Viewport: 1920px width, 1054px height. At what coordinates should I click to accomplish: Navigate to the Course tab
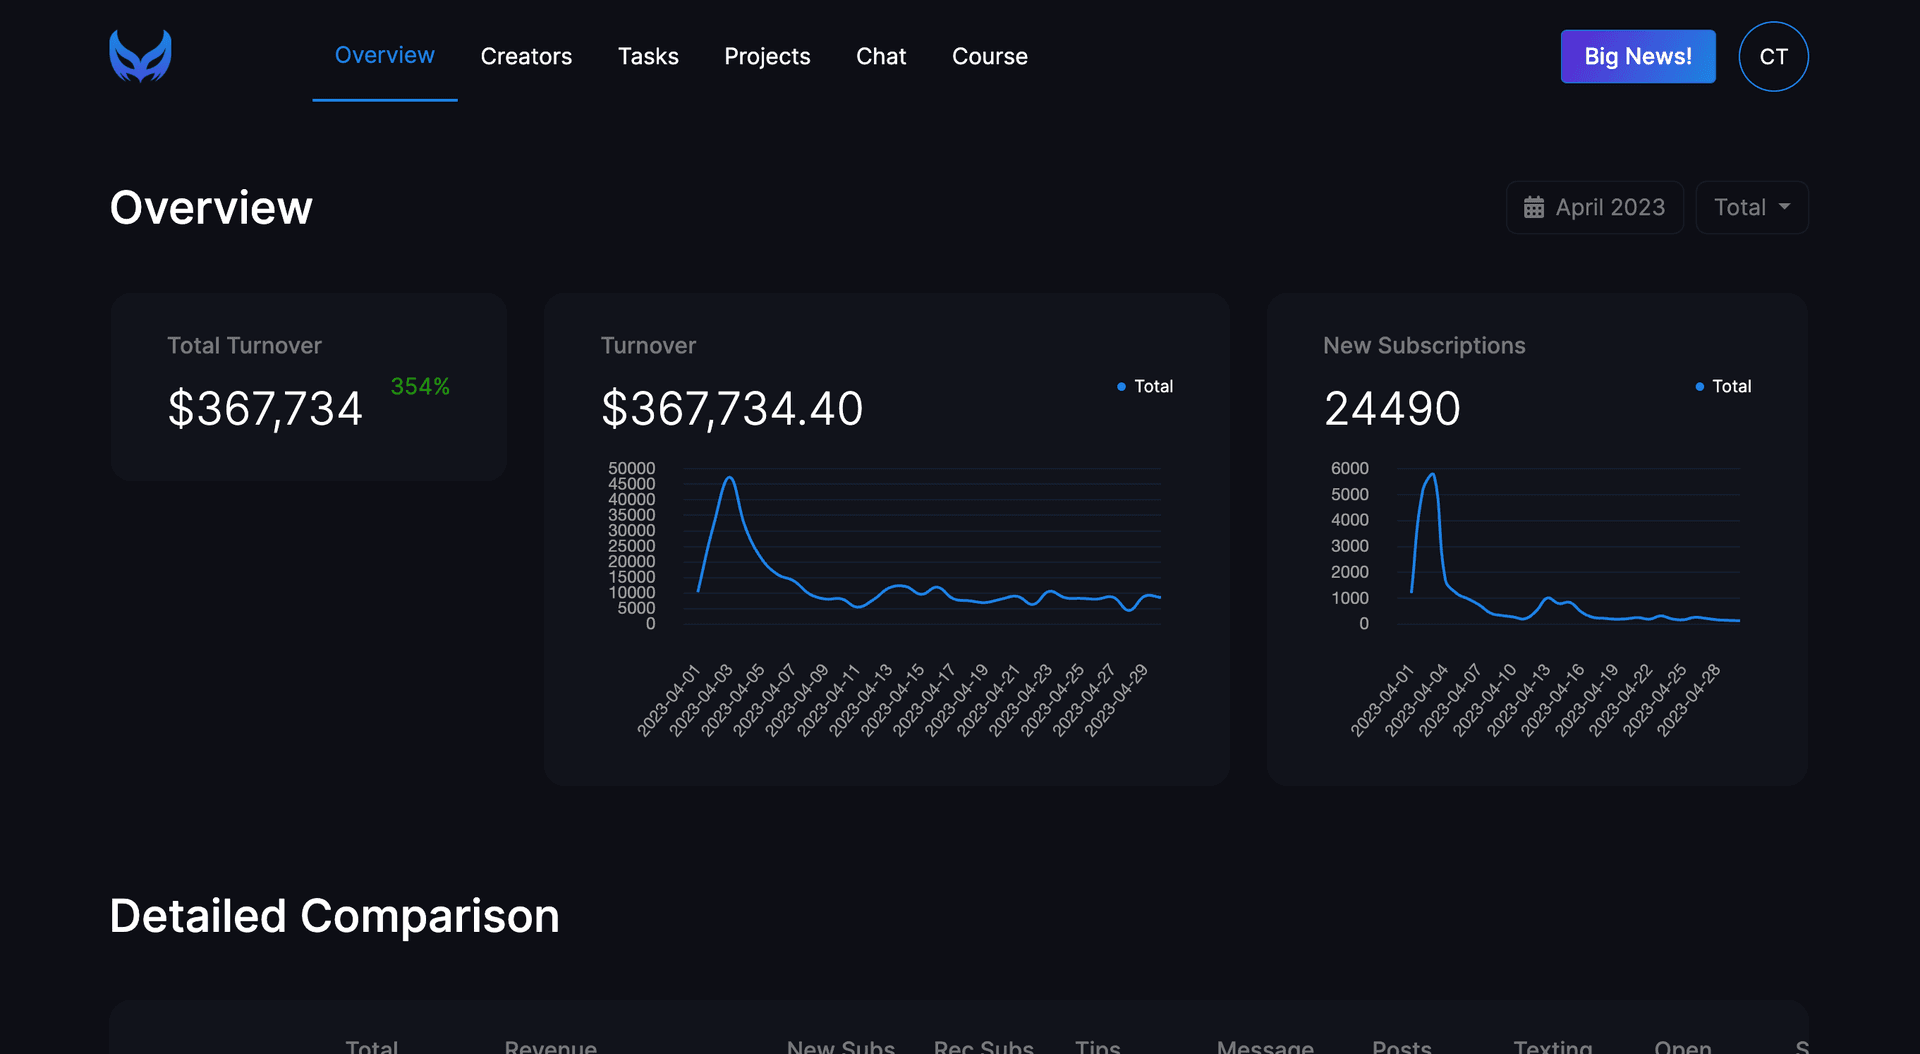click(x=989, y=57)
